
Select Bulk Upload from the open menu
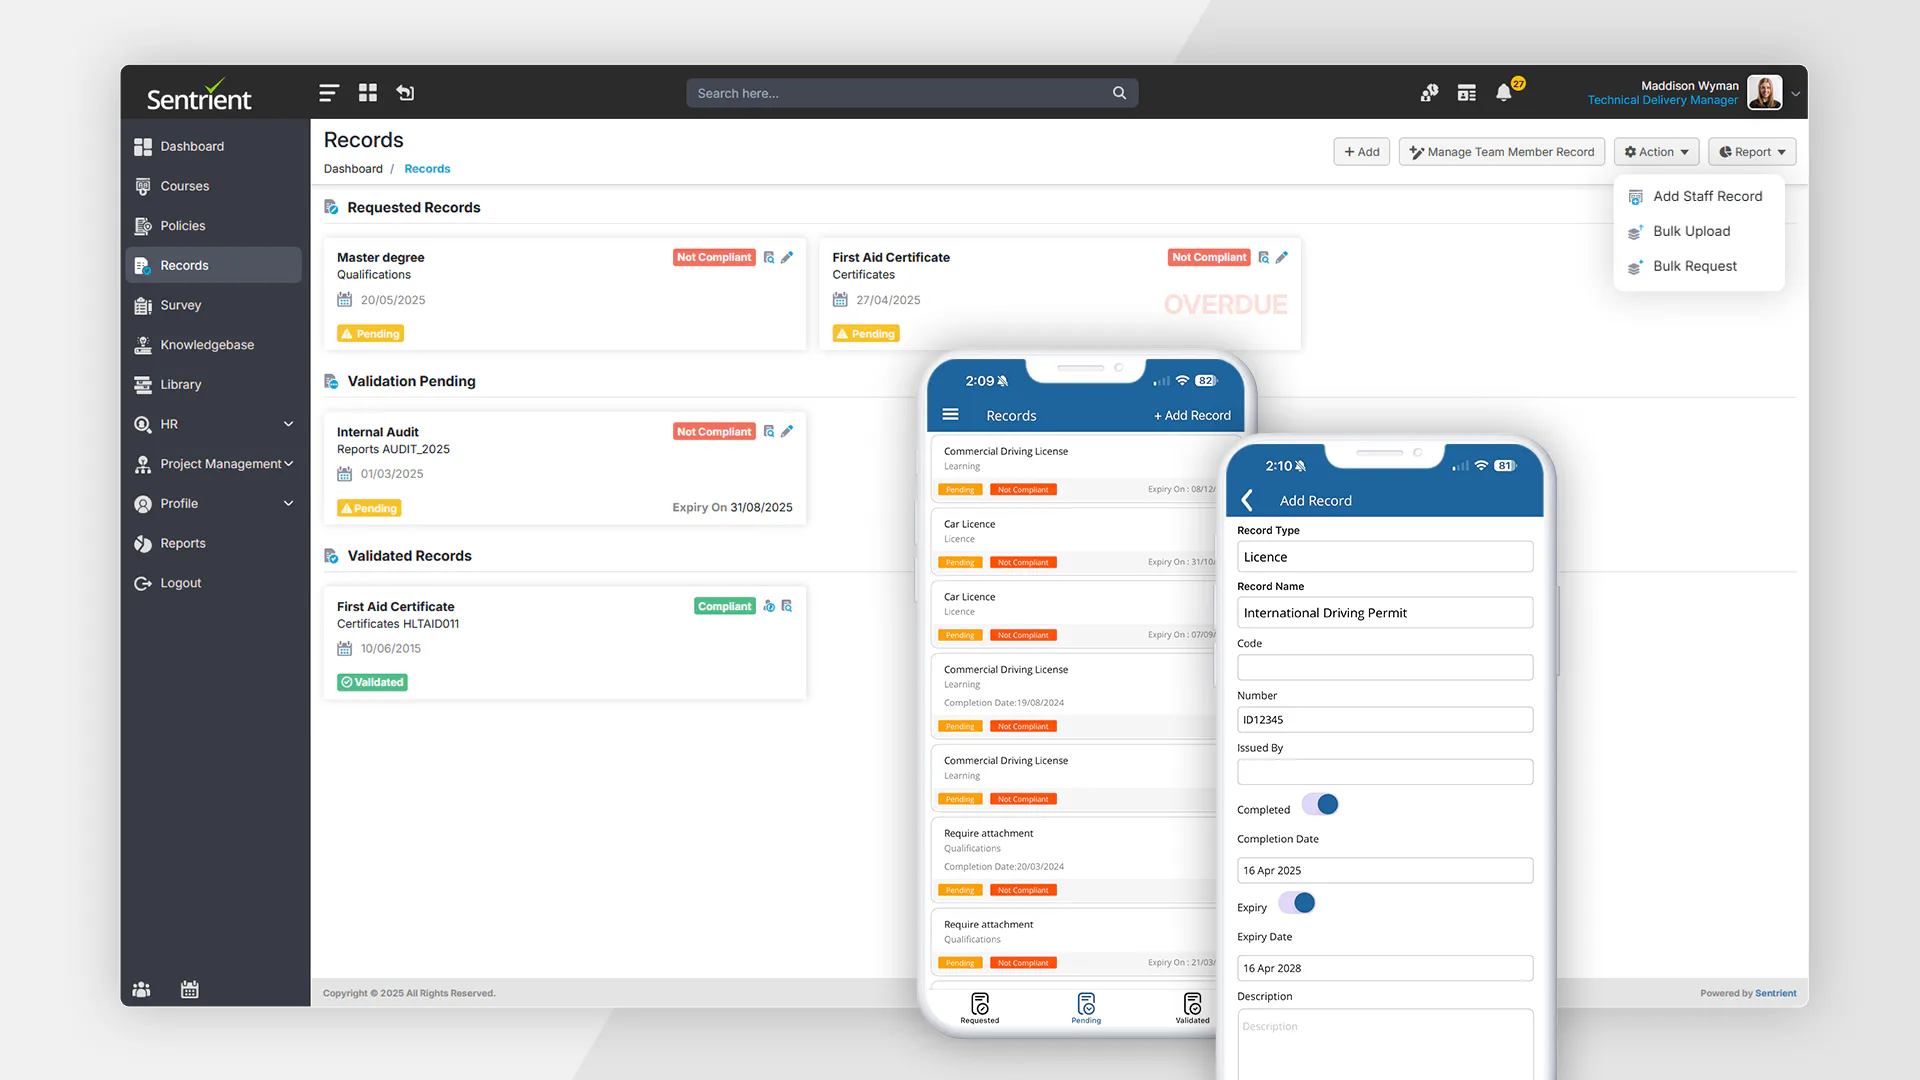point(1692,231)
